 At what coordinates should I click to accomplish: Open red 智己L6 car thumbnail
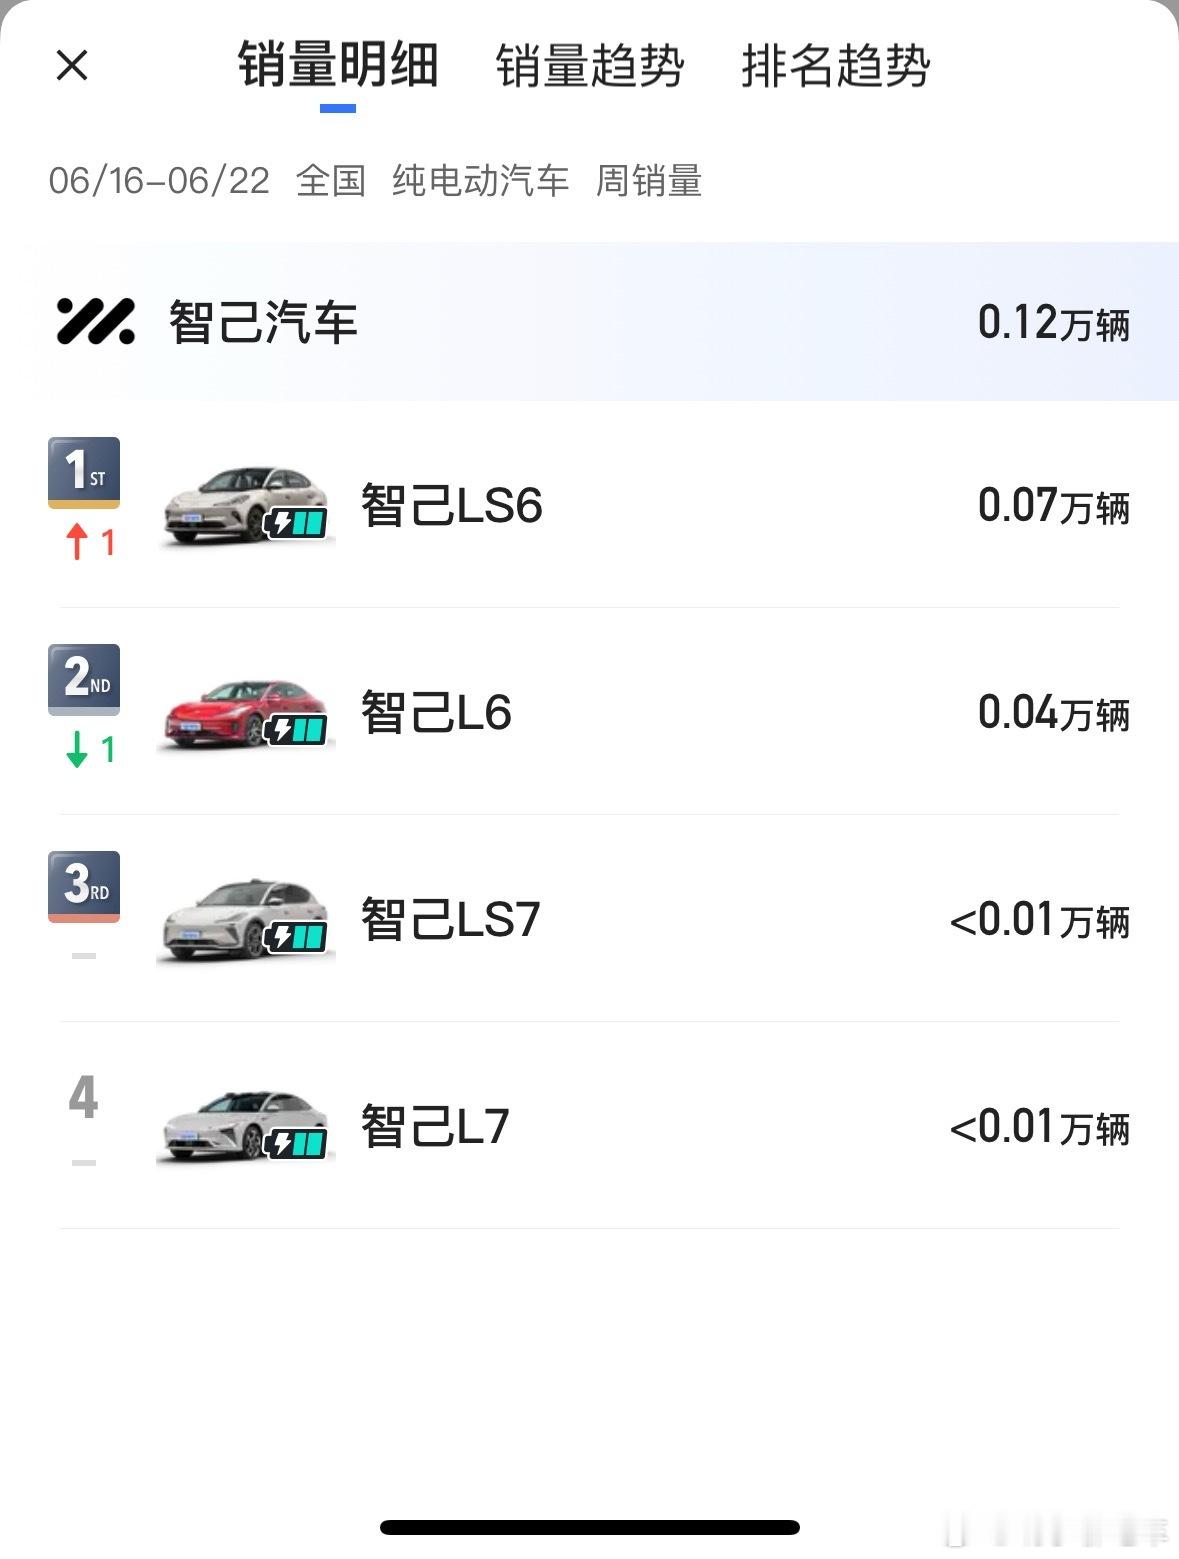(x=246, y=713)
